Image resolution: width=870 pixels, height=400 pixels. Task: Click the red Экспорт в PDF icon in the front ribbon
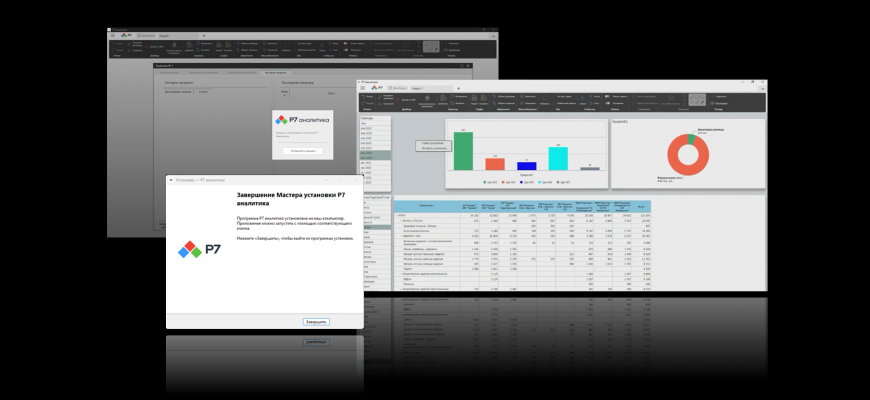[398, 100]
